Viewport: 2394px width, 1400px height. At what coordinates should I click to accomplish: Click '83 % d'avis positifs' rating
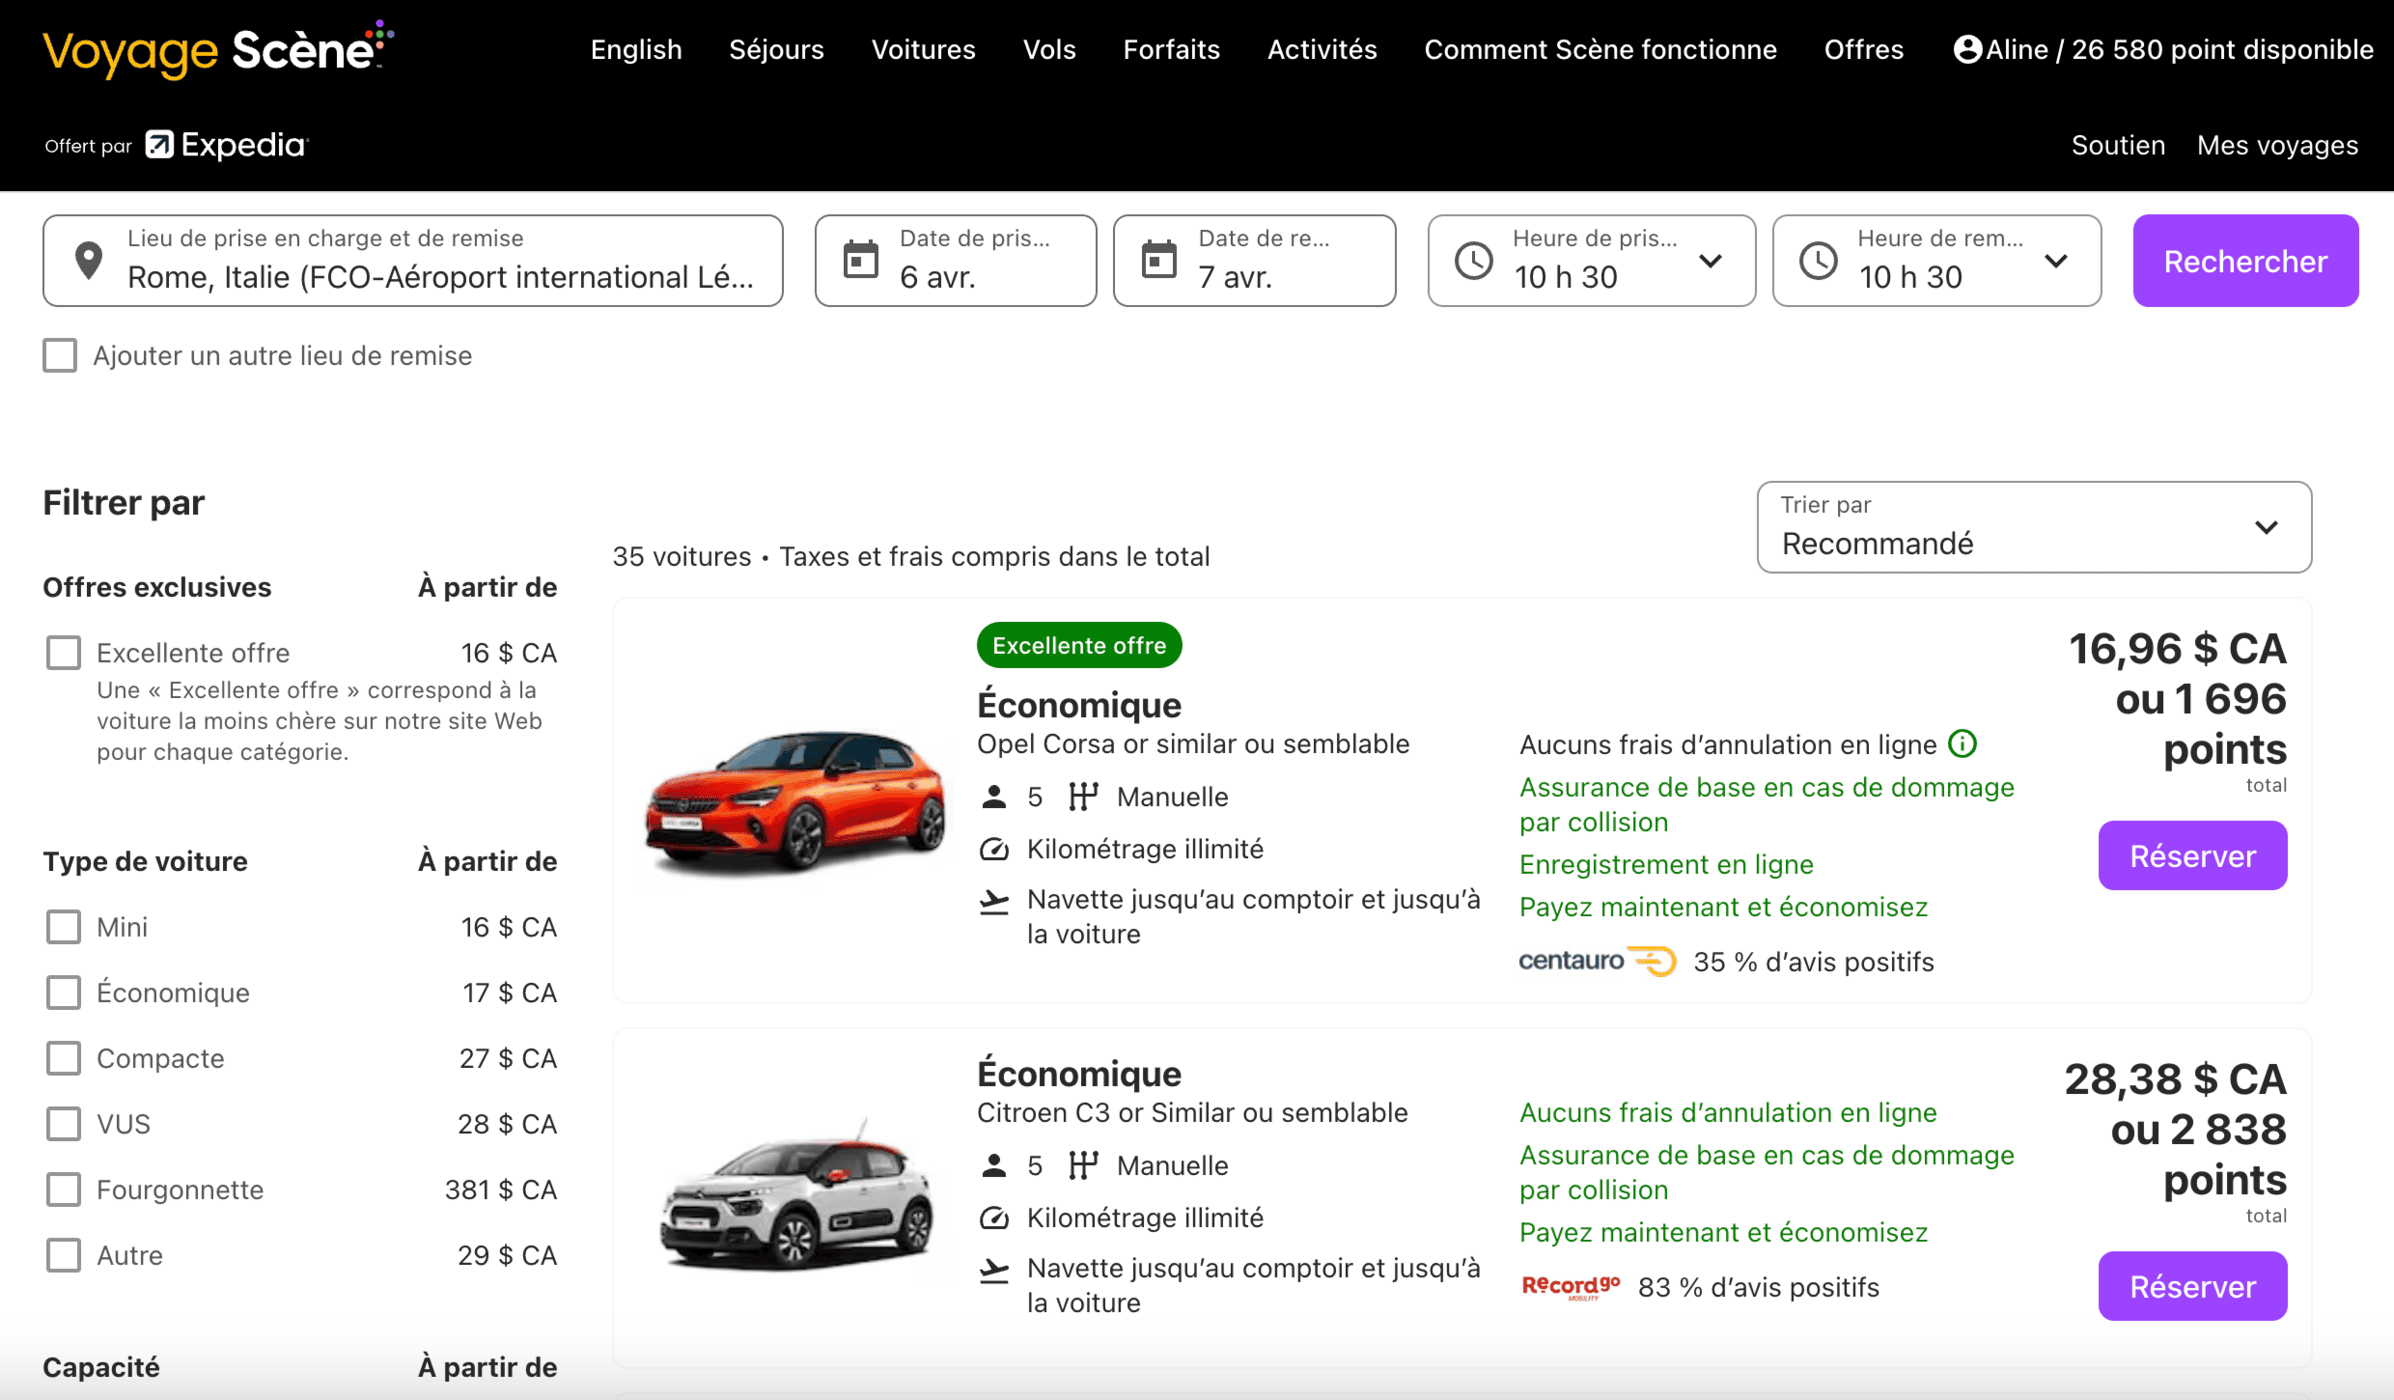pos(1758,1287)
